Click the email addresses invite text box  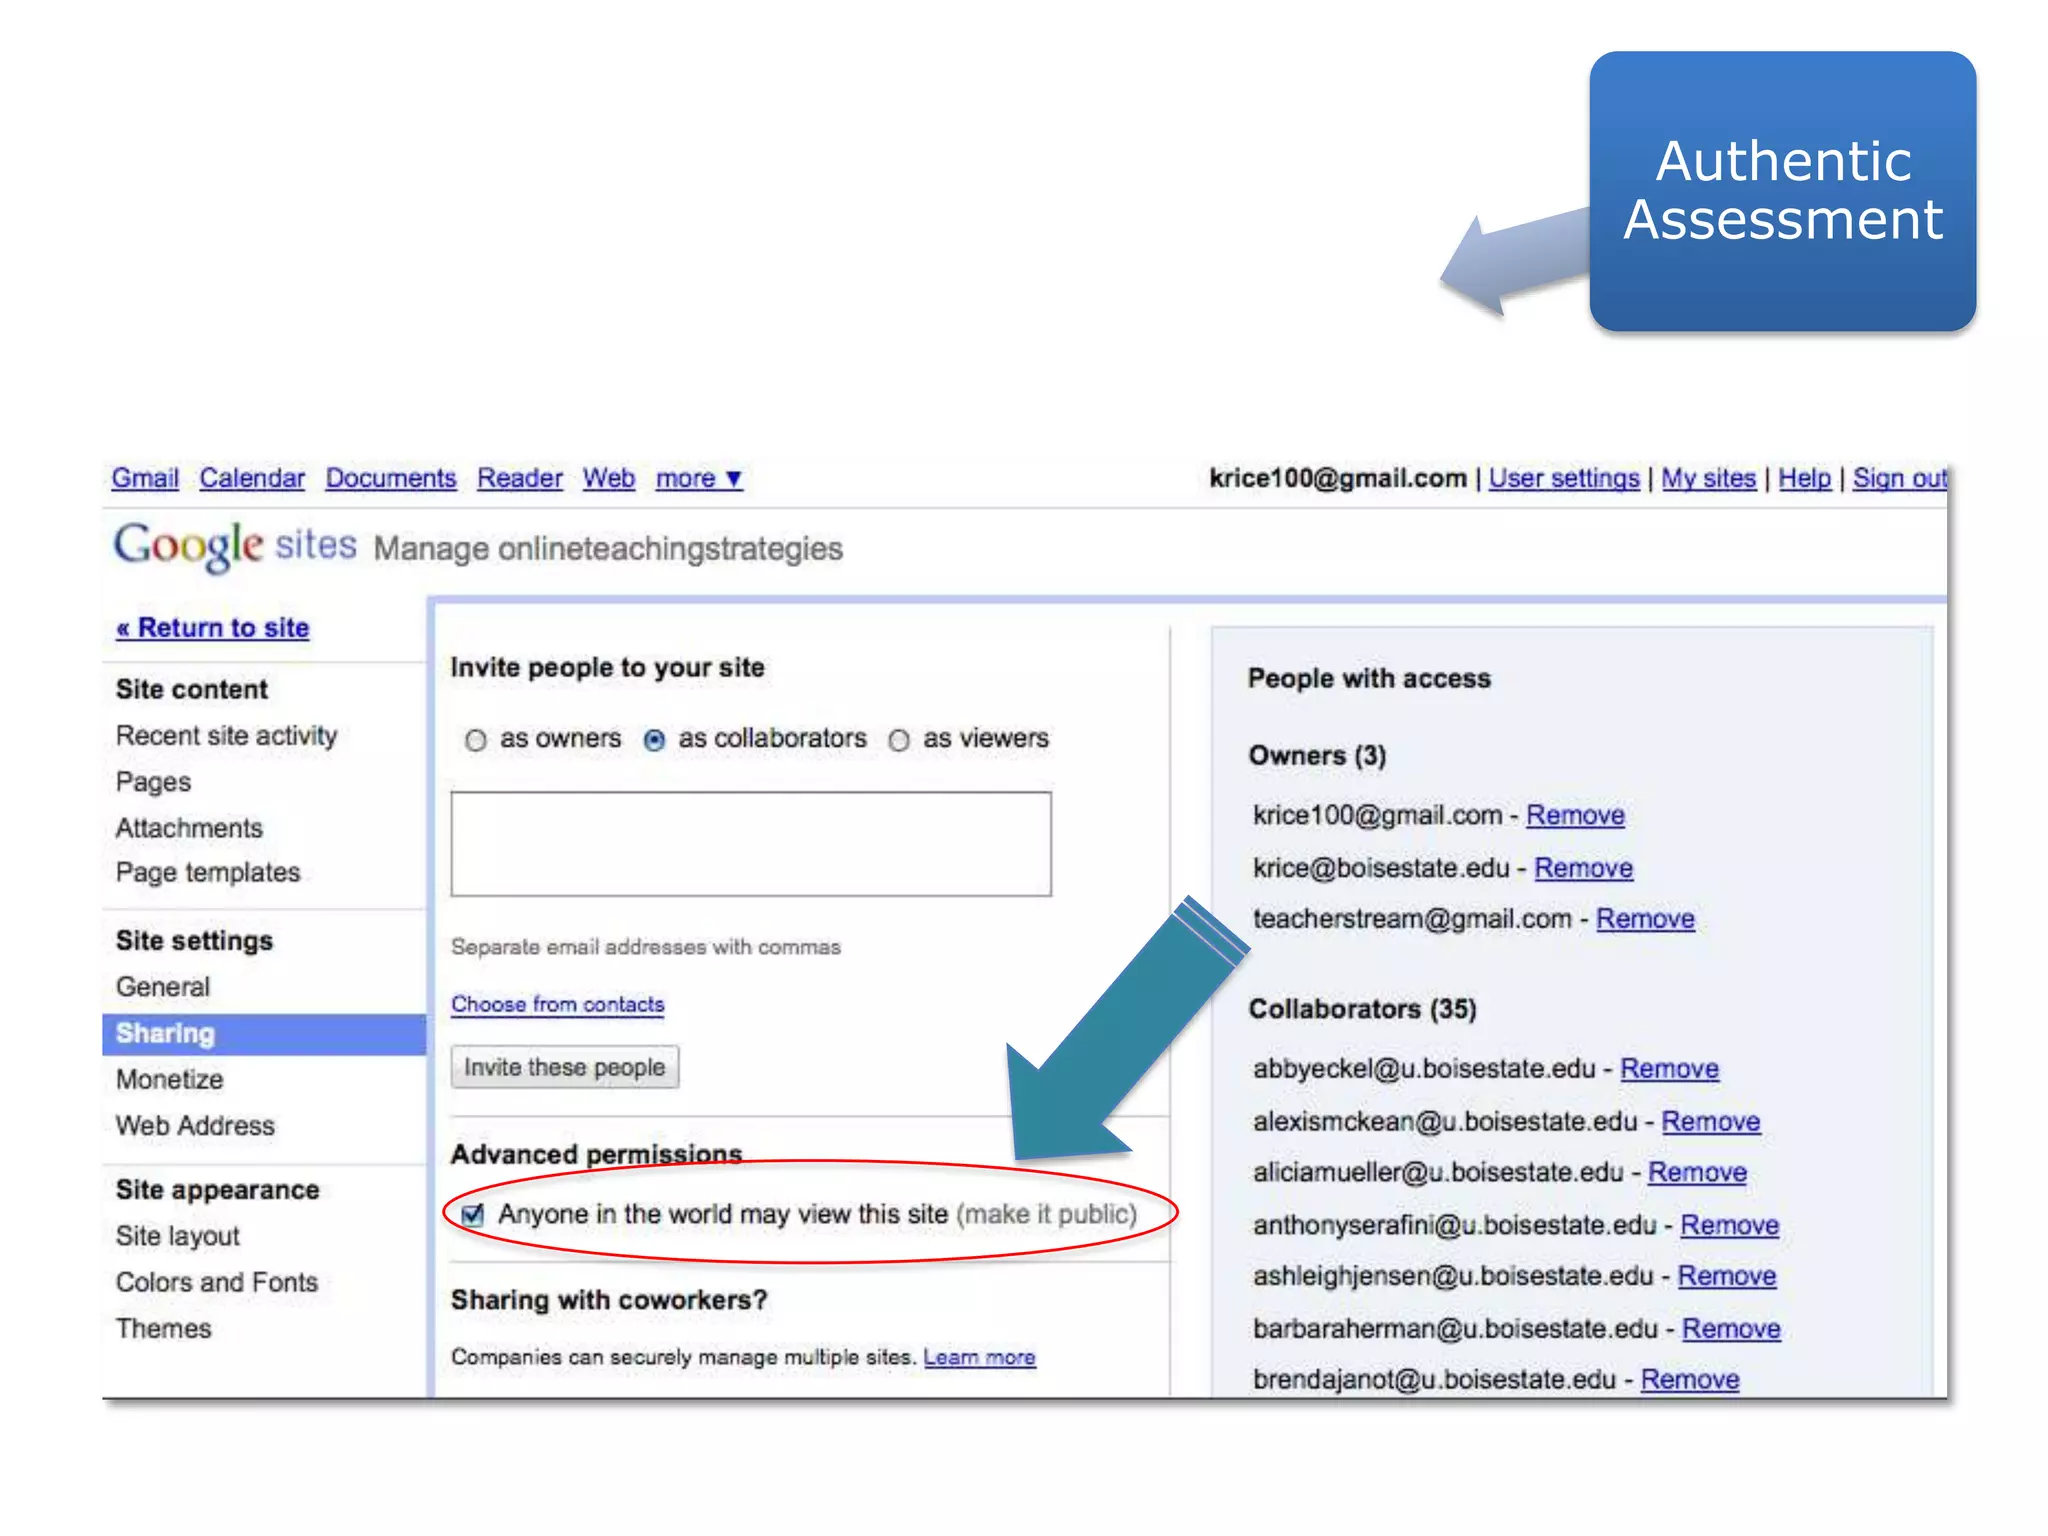point(750,844)
